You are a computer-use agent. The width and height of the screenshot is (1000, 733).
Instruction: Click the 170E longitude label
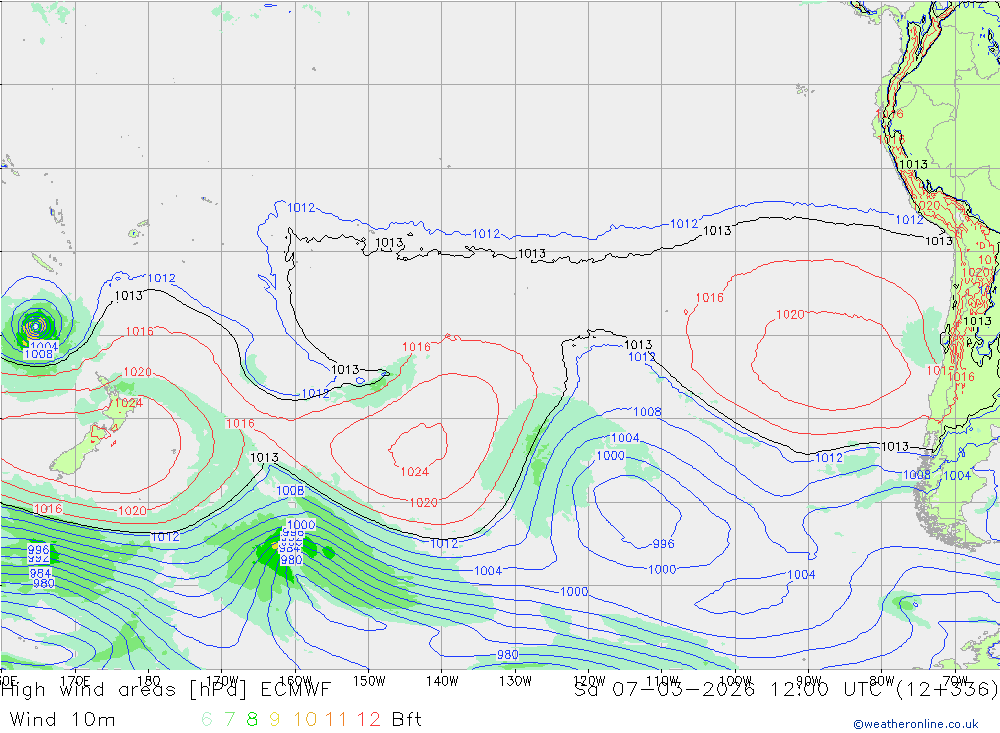tap(75, 681)
